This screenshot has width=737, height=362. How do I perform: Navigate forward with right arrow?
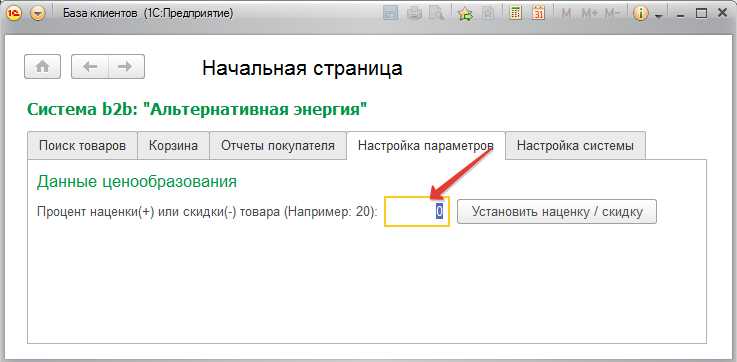coord(126,67)
